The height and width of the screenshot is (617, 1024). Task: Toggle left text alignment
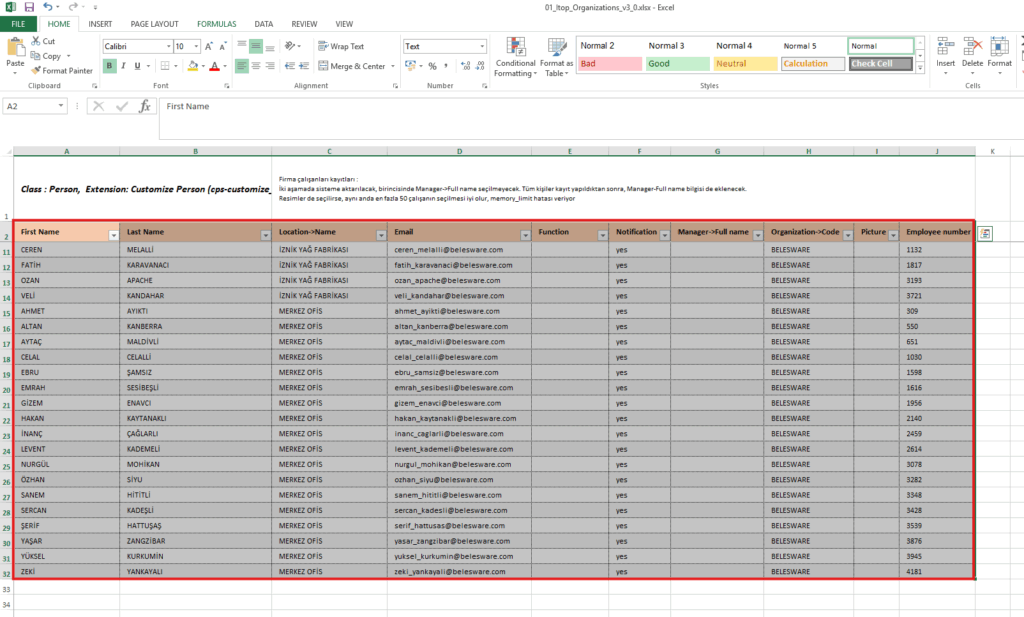tap(242, 66)
